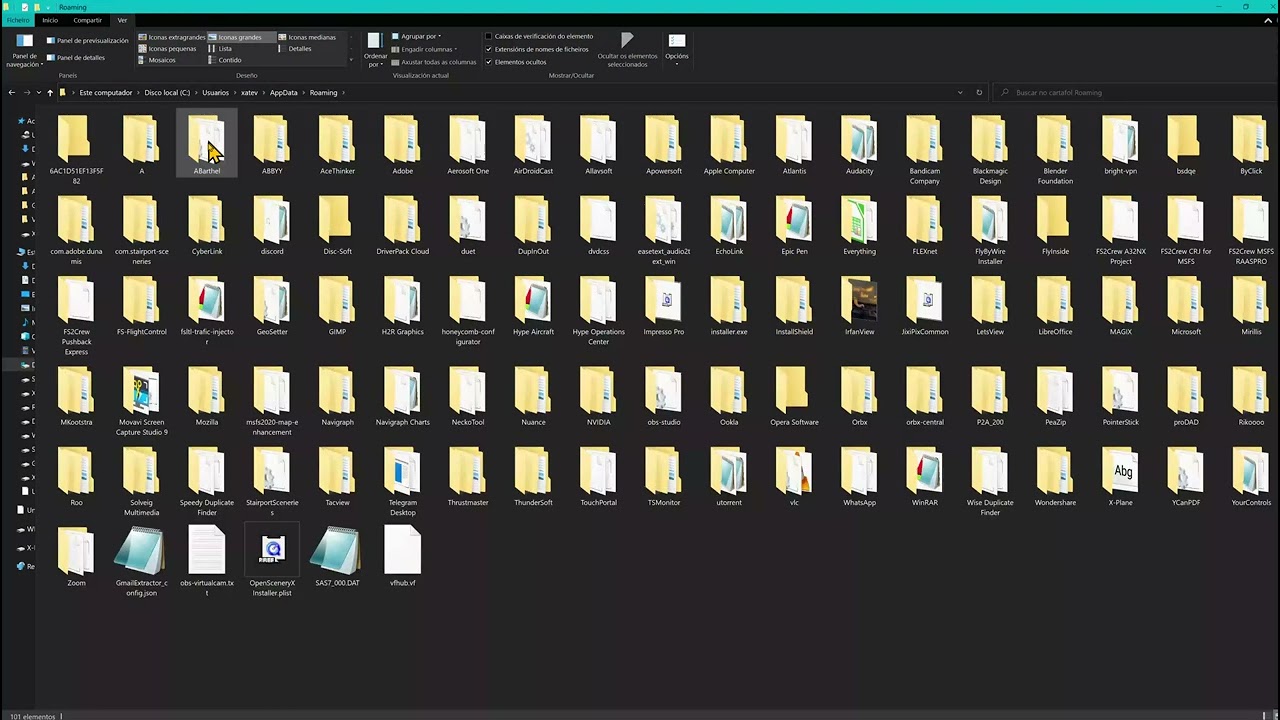
Task: Open the Ficheiro tab
Action: point(18,20)
